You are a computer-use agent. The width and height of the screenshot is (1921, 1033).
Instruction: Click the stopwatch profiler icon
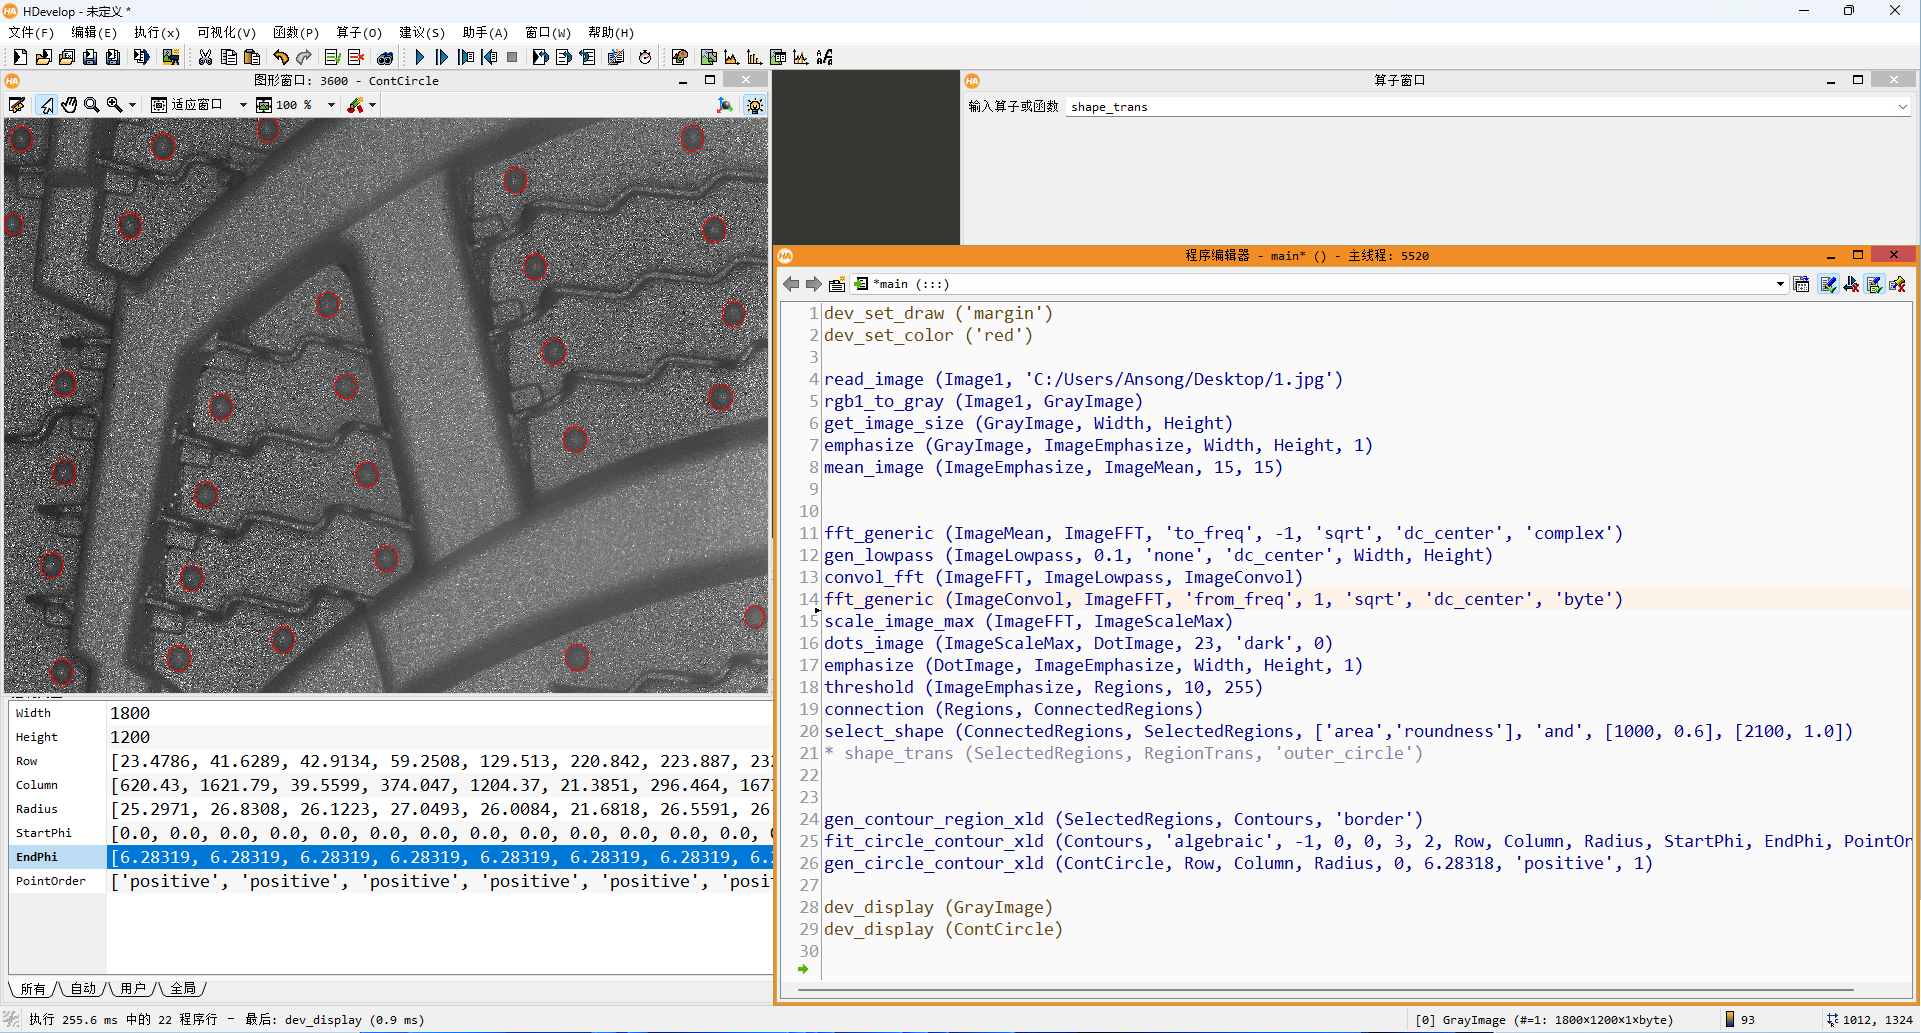(645, 58)
